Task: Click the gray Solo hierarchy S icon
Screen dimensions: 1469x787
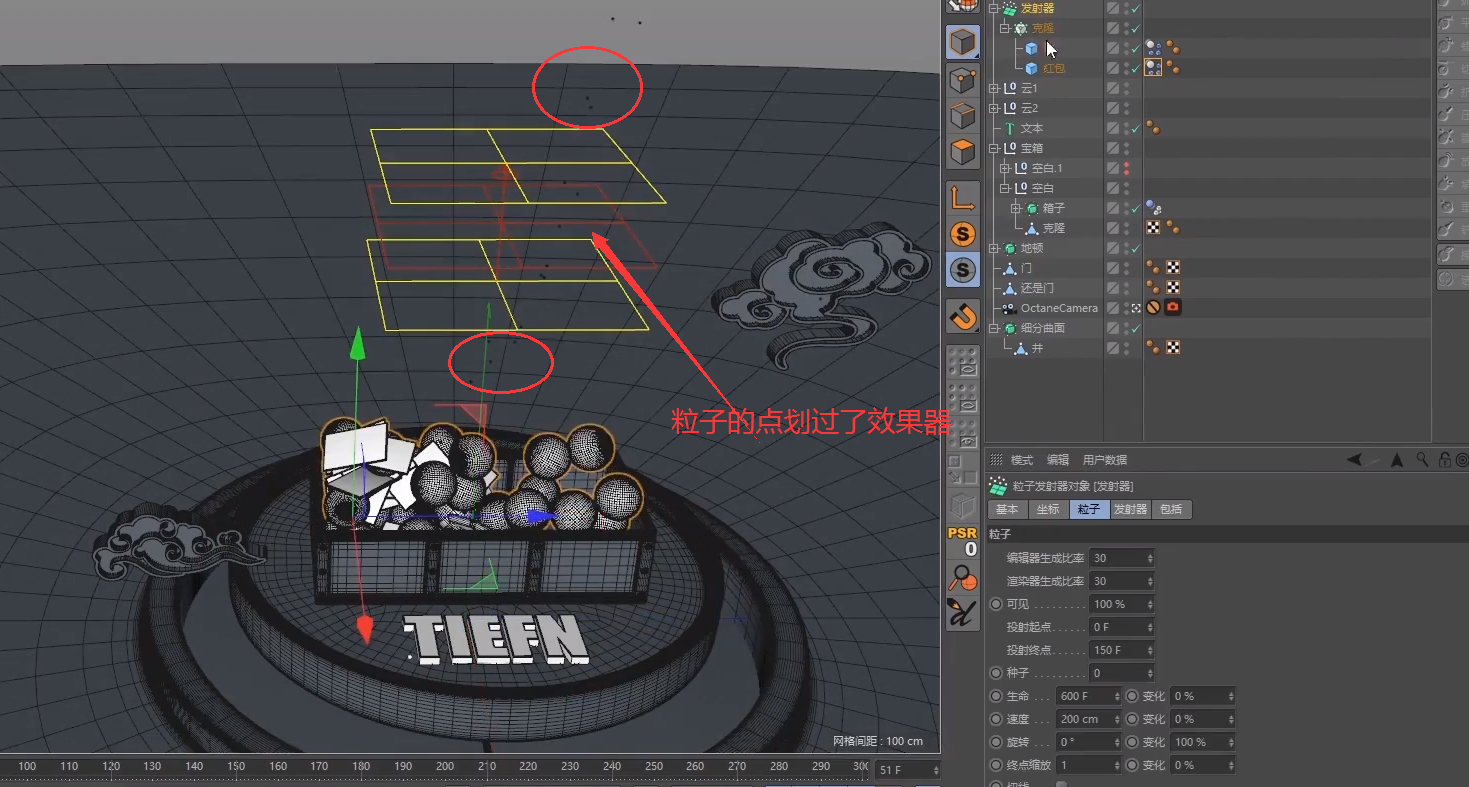Action: click(x=962, y=270)
